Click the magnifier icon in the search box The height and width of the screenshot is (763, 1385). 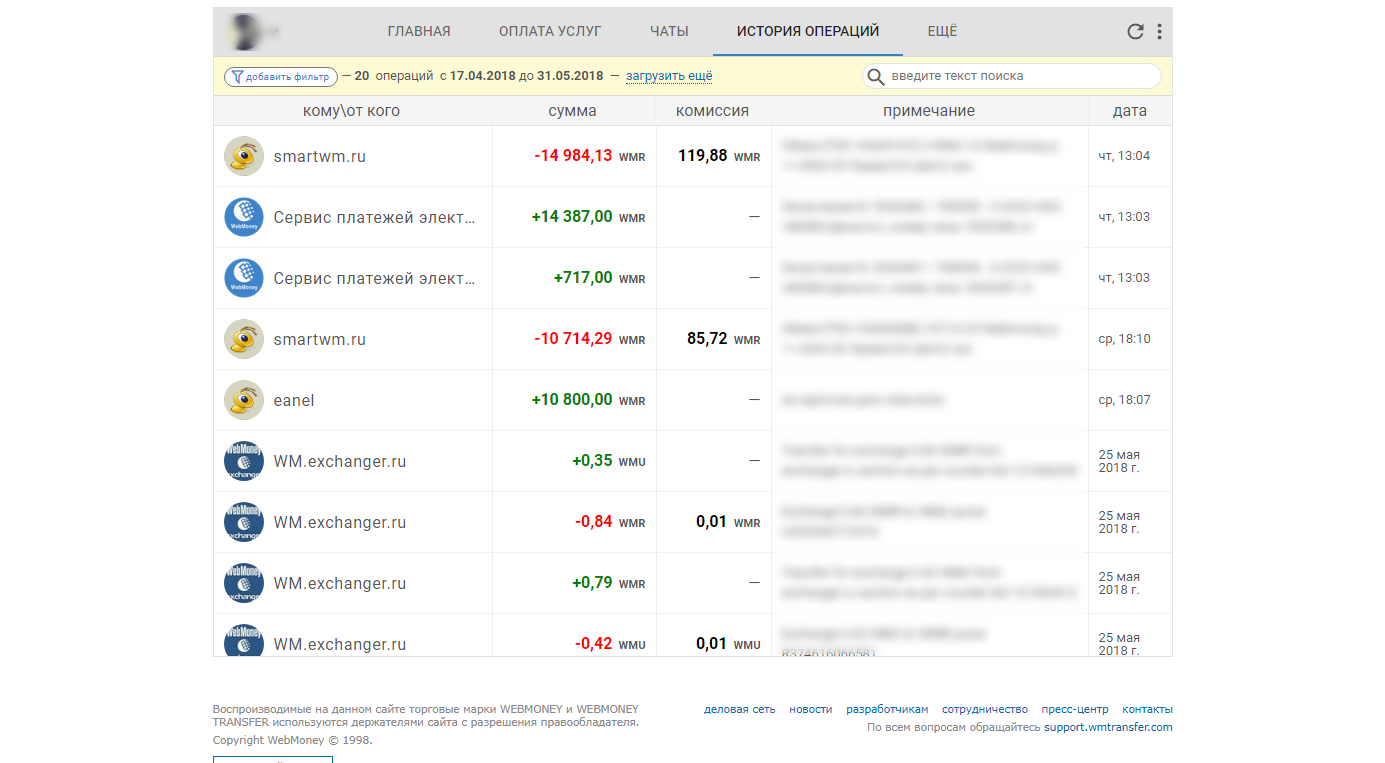[x=876, y=76]
